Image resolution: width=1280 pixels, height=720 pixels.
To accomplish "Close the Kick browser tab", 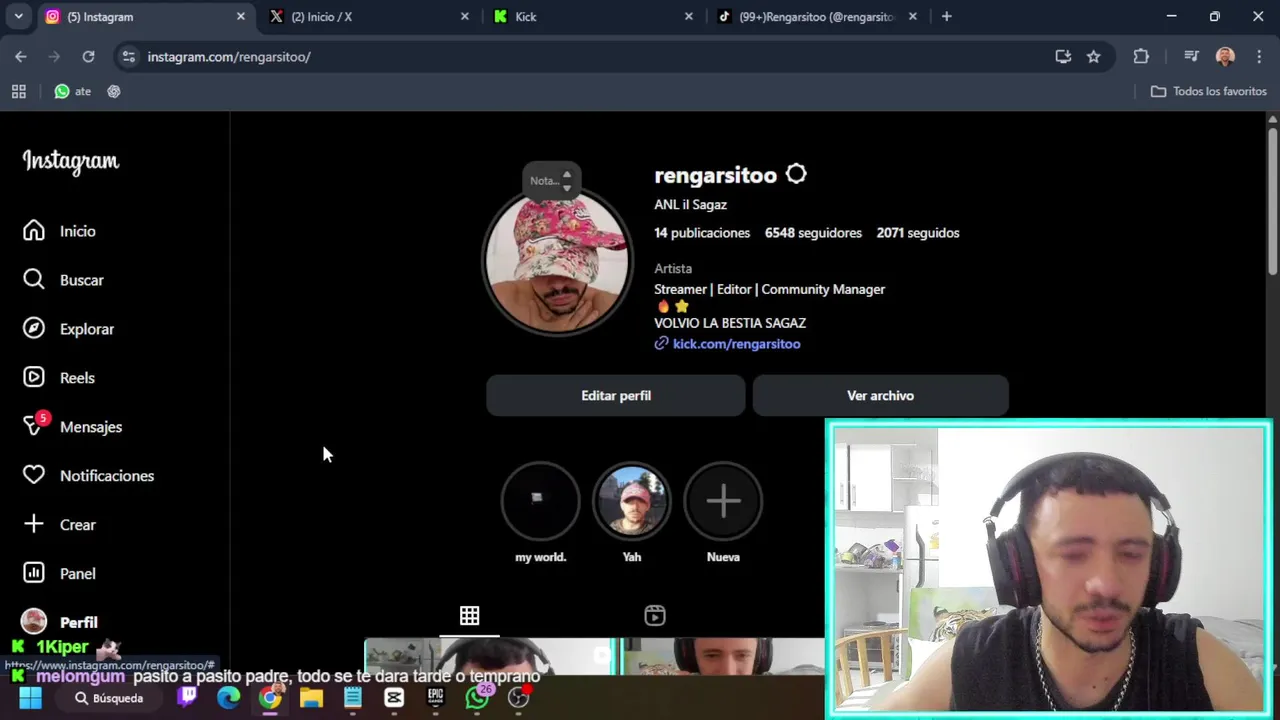I will tap(689, 17).
